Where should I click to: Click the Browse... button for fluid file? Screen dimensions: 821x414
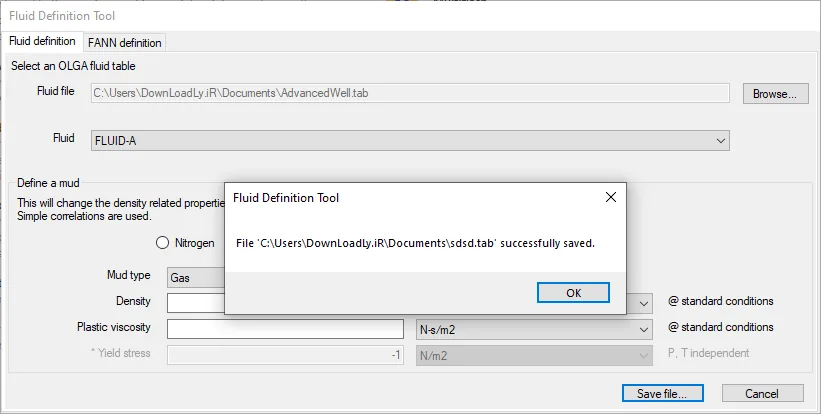pyautogui.click(x=775, y=94)
